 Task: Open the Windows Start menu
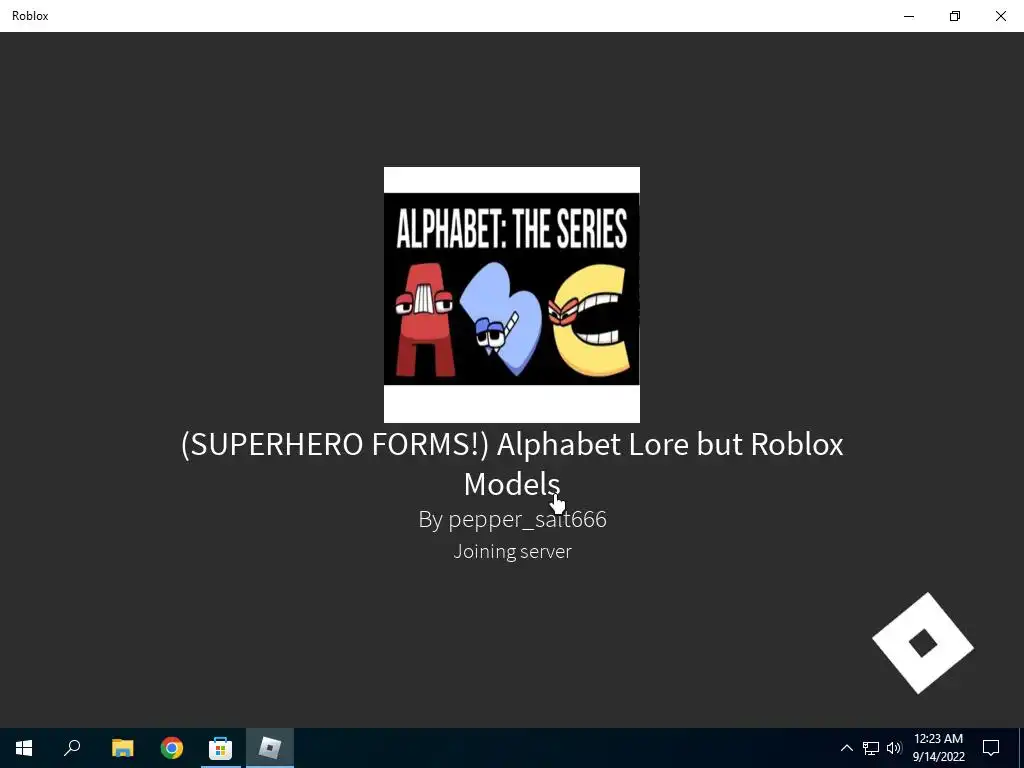(x=24, y=748)
